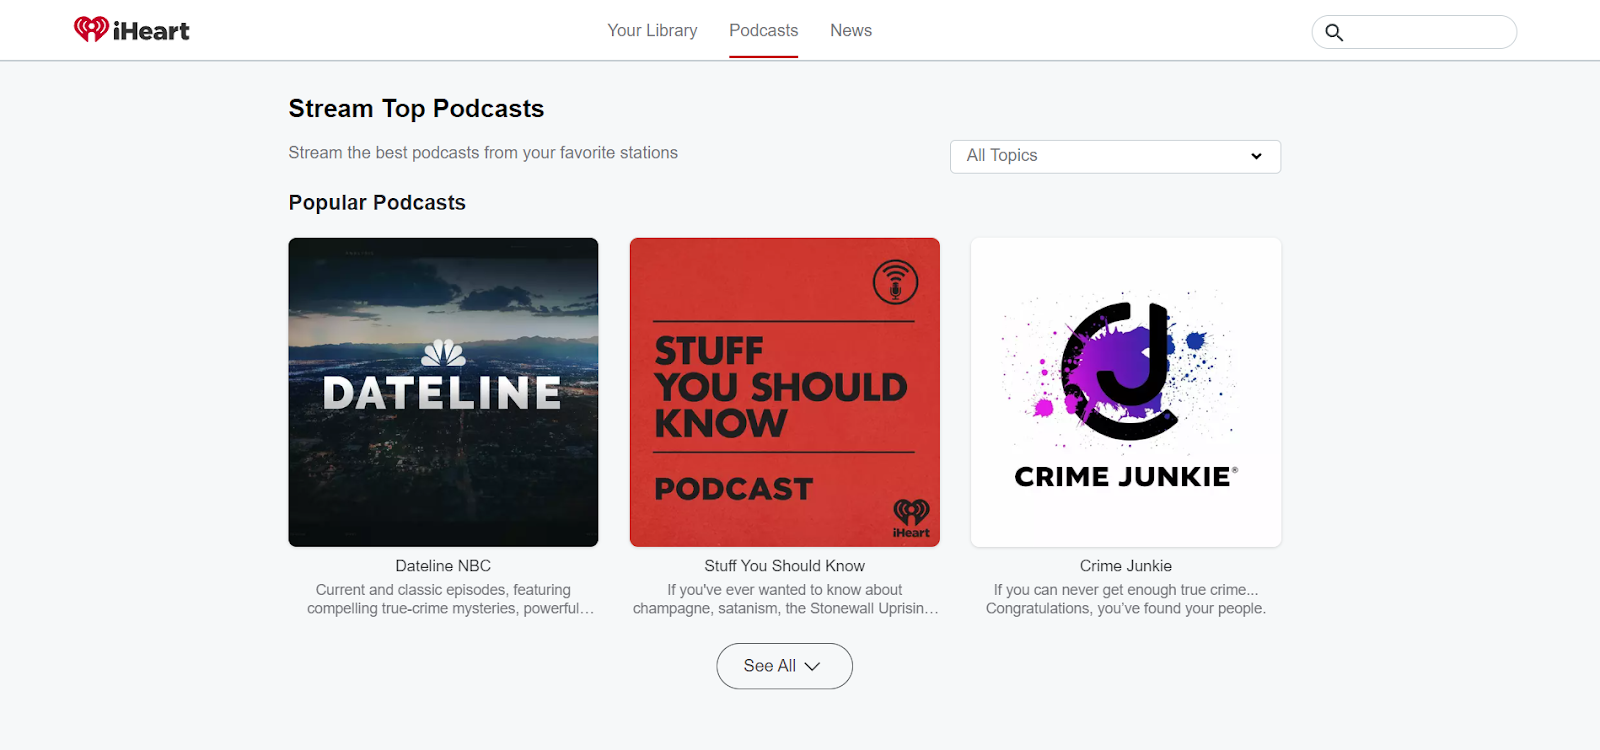
Task: Click the 'Popular Podcasts' heading
Action: [x=377, y=203]
